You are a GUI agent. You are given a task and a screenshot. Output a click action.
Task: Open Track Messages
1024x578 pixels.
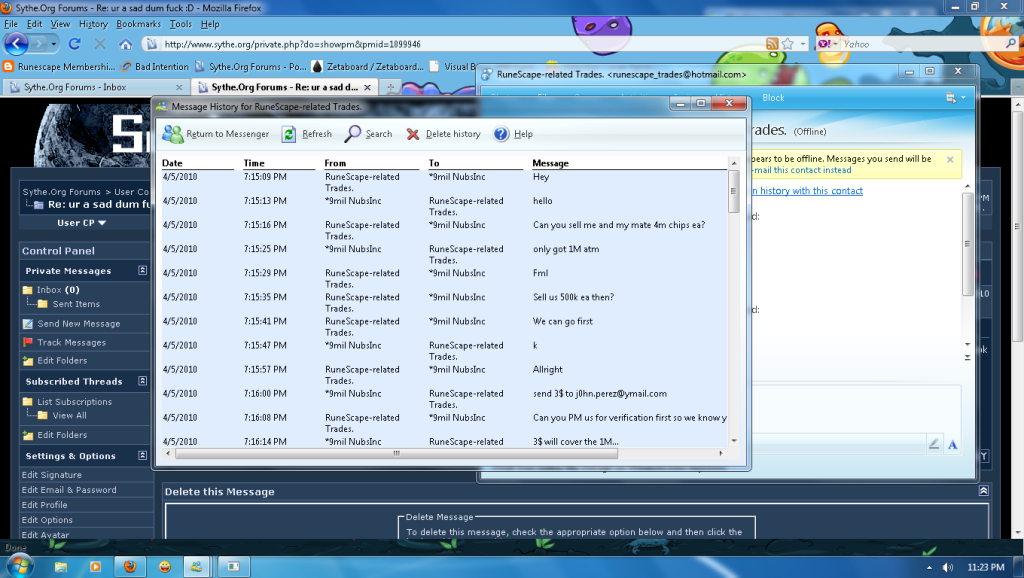(71, 342)
